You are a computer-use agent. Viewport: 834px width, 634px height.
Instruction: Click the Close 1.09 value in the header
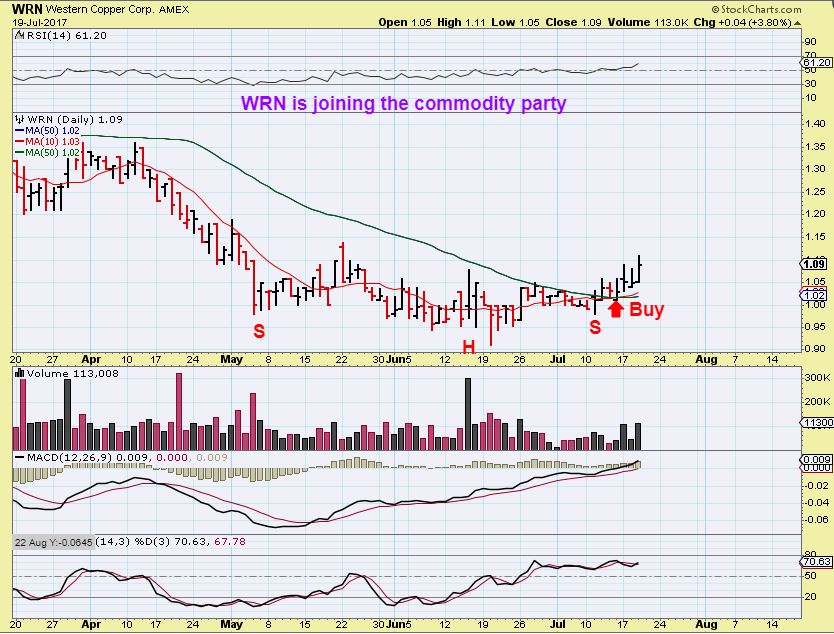[x=573, y=22]
